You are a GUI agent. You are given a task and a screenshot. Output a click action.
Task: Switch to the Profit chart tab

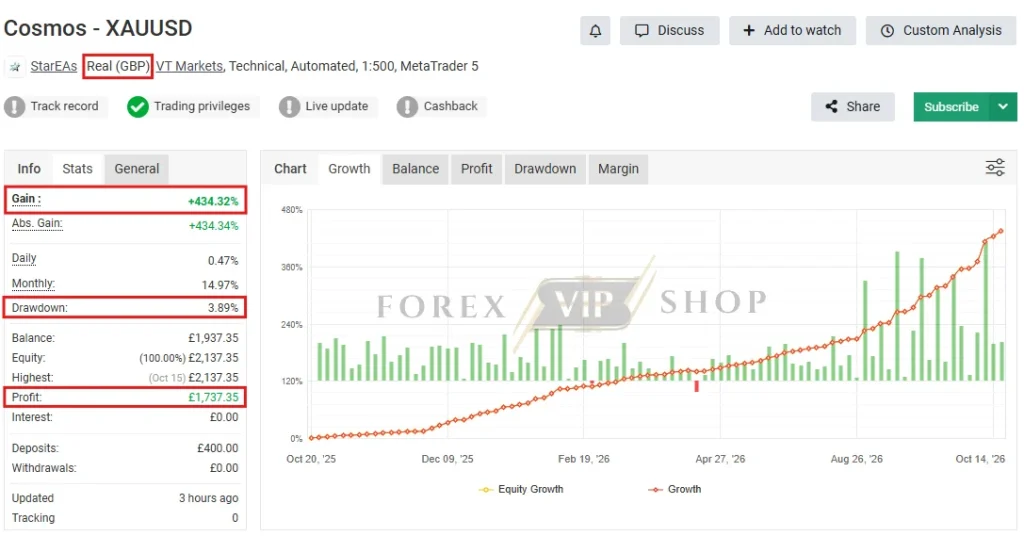coord(476,168)
